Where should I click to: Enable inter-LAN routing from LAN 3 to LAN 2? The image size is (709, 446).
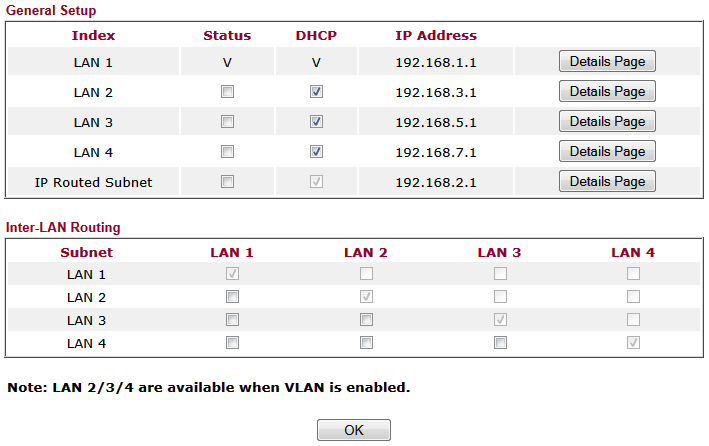pos(366,320)
